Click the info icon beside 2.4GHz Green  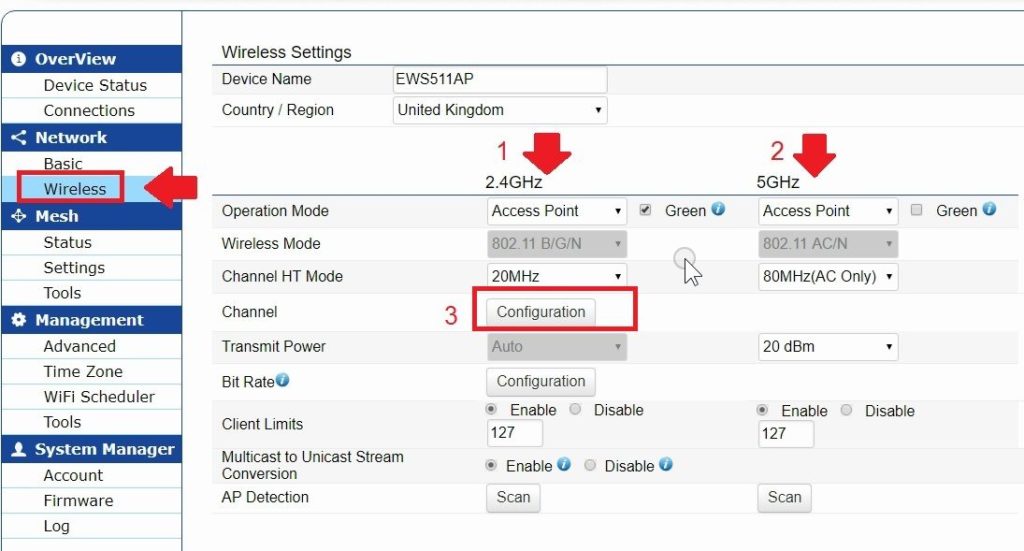(x=718, y=210)
